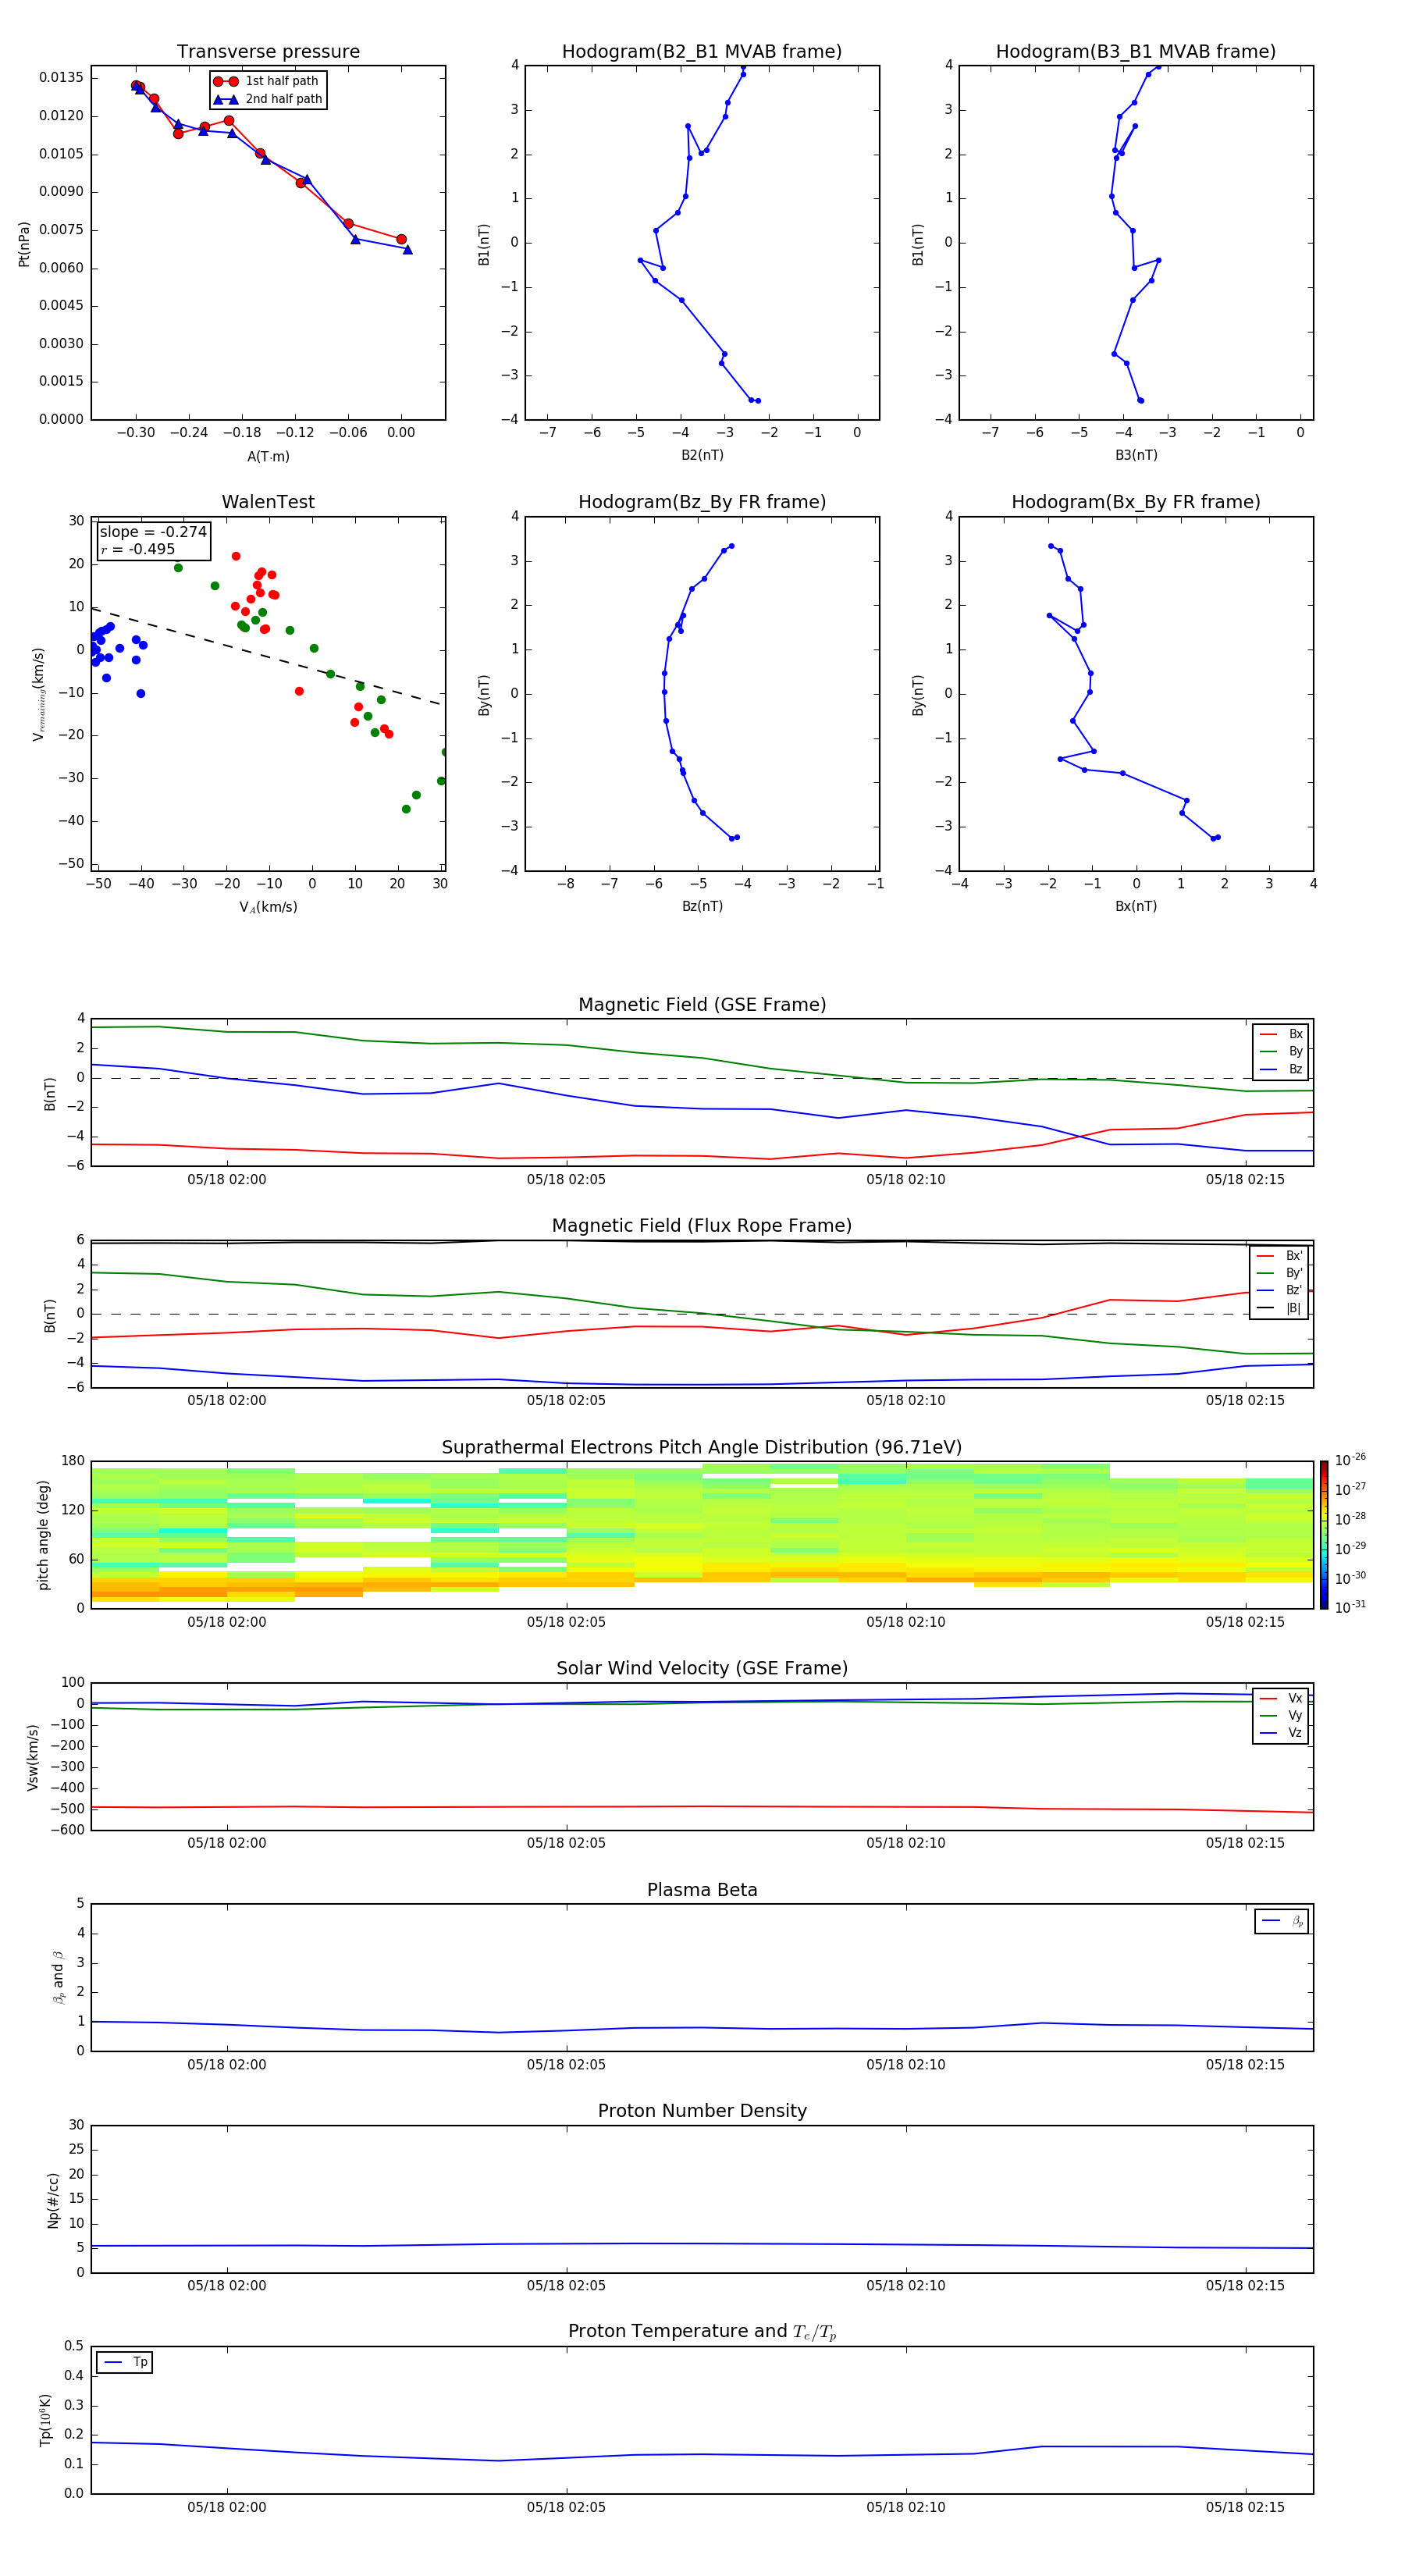Click the 'Bz(nT)' x-axis label
This screenshot has height=2576, width=1405.
[x=702, y=906]
